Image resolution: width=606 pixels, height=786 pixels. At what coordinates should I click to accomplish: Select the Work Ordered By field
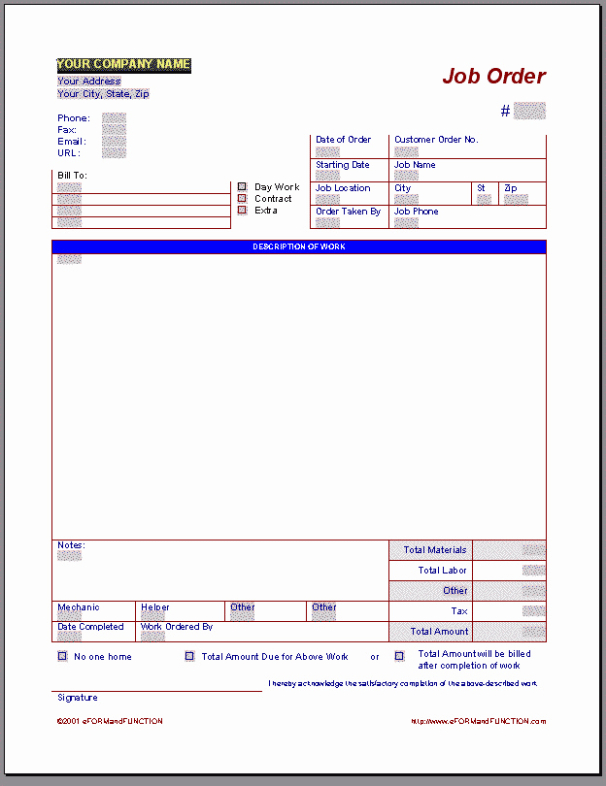tap(152, 636)
